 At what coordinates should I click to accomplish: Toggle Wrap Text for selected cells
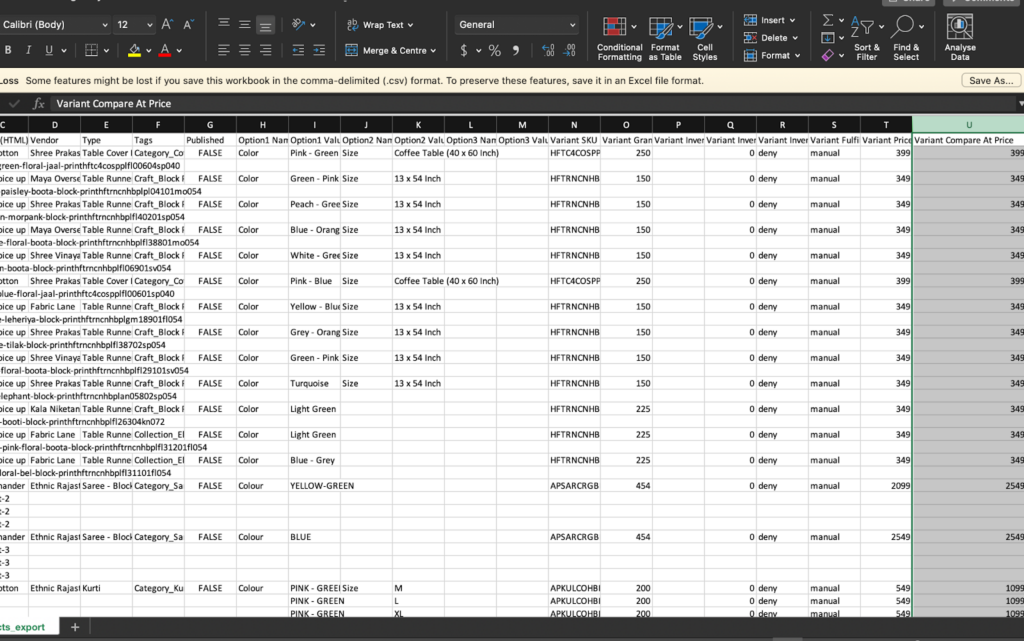(x=376, y=25)
